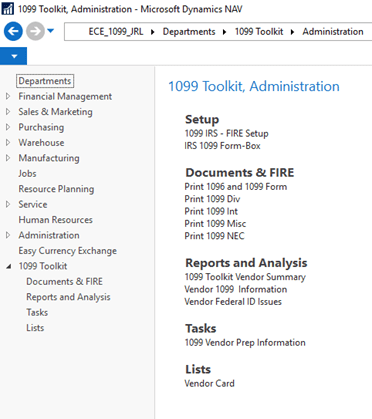Open 1099 Toolkit Vendor Summary report
The width and height of the screenshot is (372, 419).
[245, 277]
